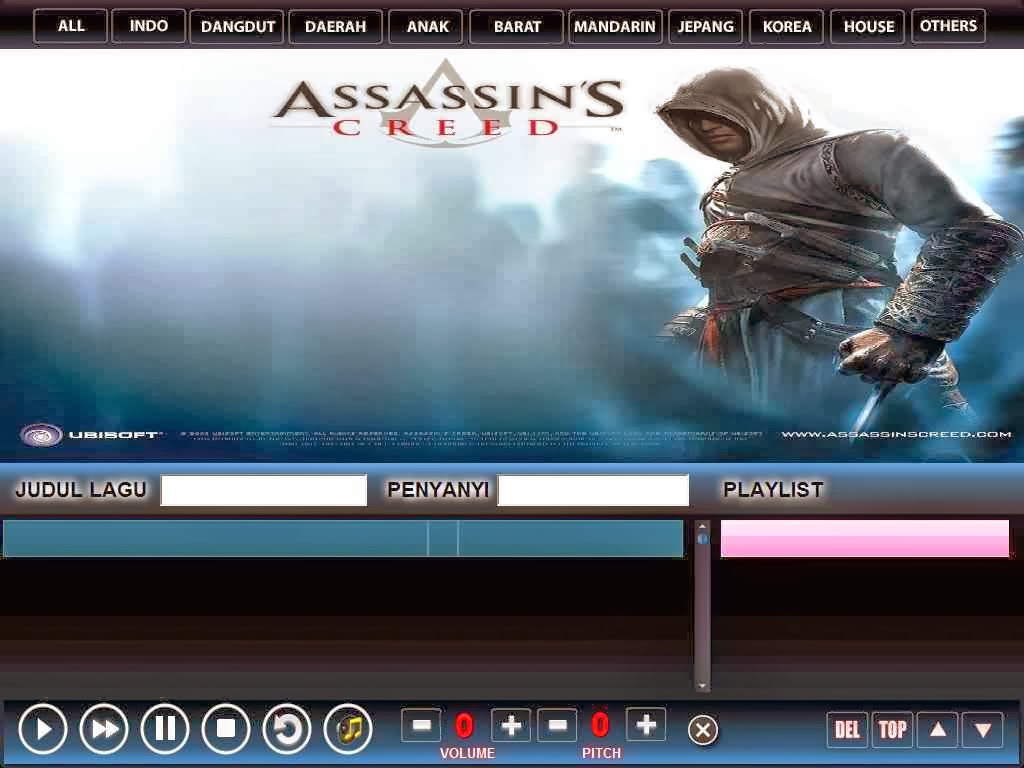Image resolution: width=1024 pixels, height=768 pixels.
Task: Click scrollbar down arrow of song list
Action: [x=702, y=685]
